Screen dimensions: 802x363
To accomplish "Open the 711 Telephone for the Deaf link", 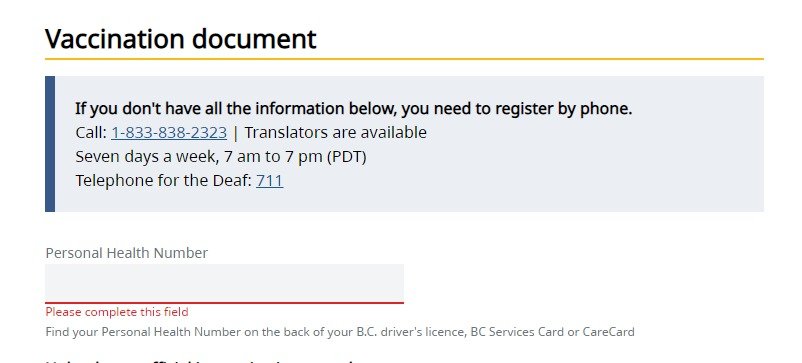I will tap(270, 180).
